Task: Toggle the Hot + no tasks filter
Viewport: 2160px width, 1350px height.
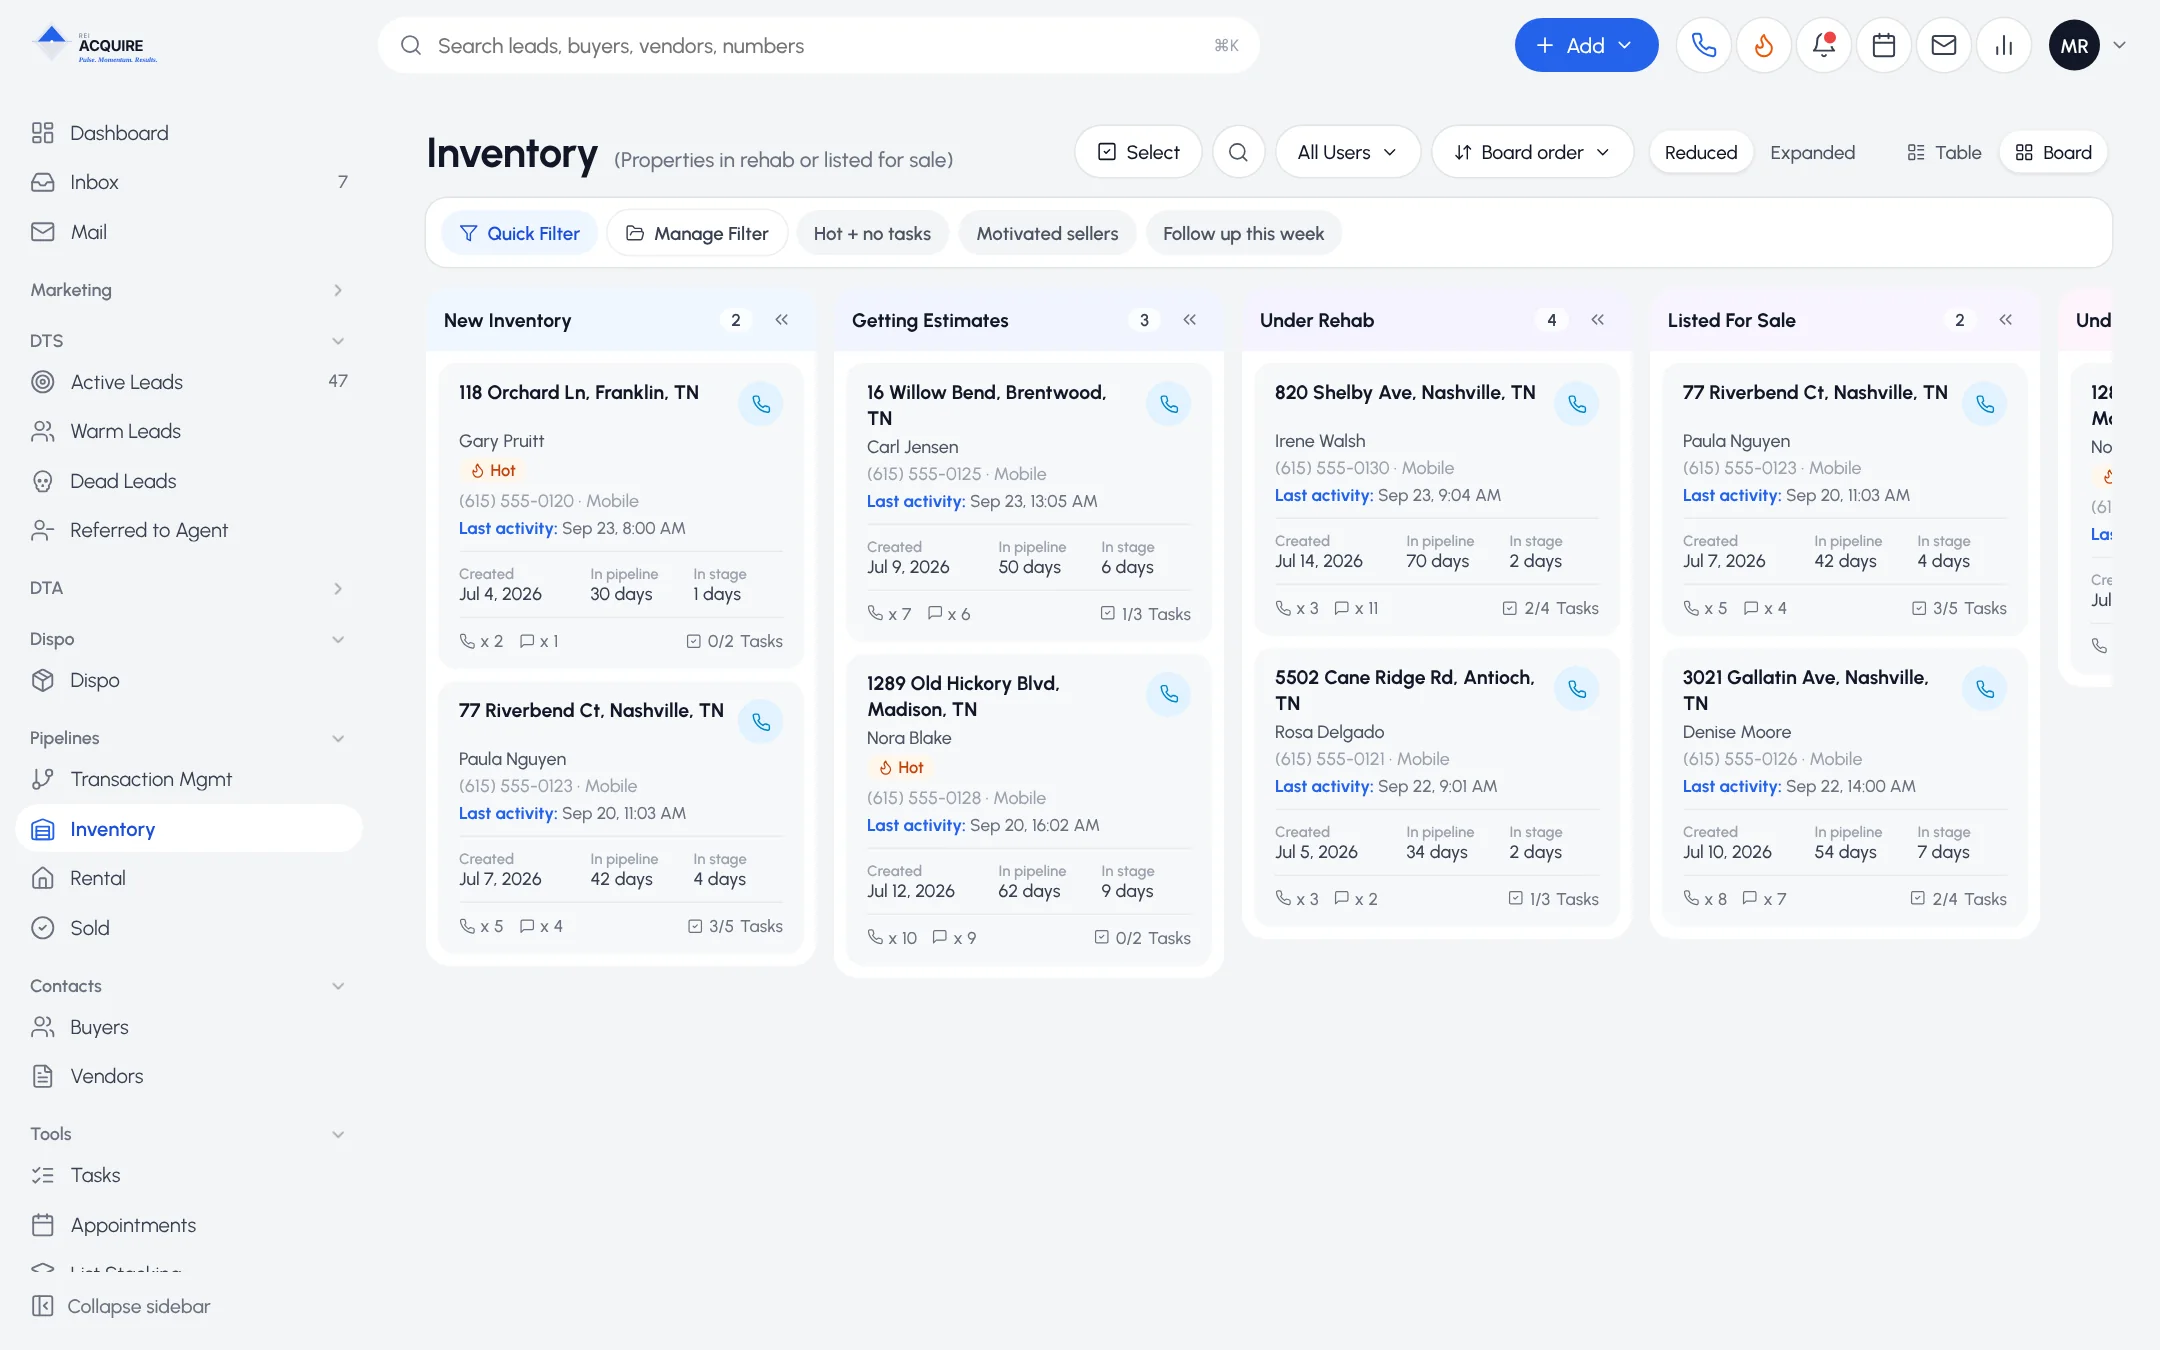Action: coord(872,233)
